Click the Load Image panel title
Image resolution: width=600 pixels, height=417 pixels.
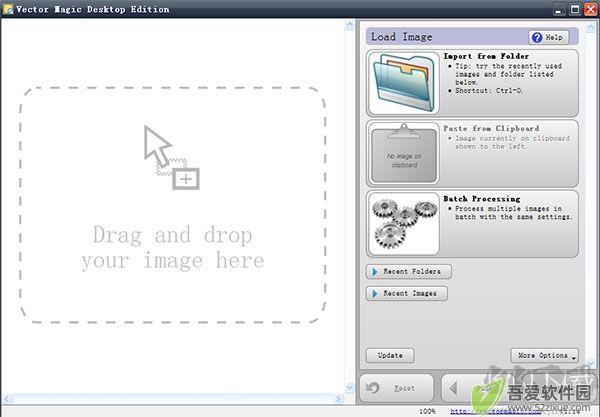tap(402, 37)
